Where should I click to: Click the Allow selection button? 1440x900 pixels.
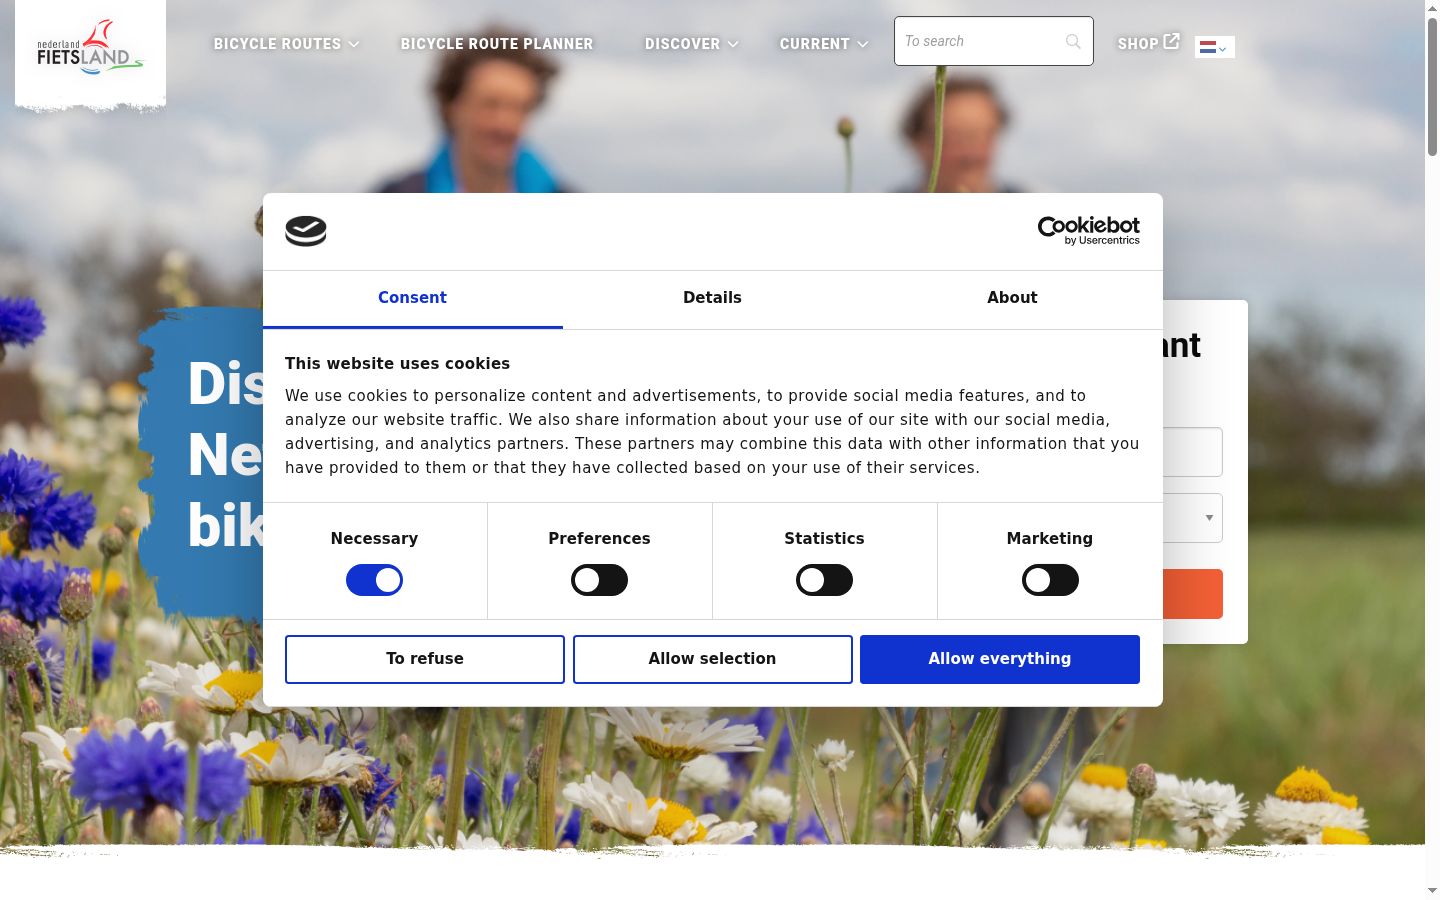(712, 659)
